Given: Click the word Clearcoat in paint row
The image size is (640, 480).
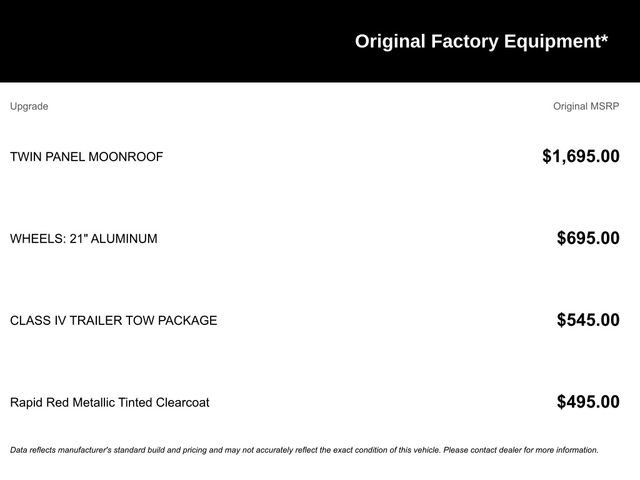Looking at the screenshot, I should pyautogui.click(x=182, y=402).
